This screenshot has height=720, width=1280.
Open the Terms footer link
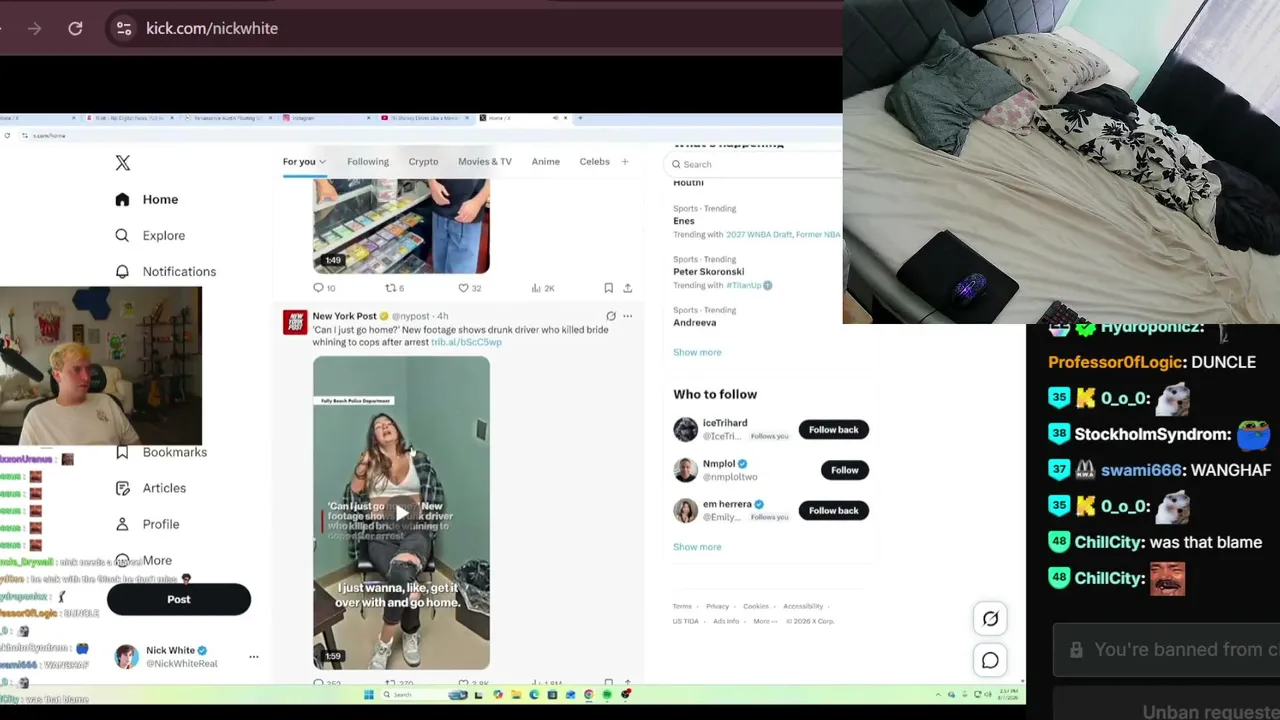point(682,606)
